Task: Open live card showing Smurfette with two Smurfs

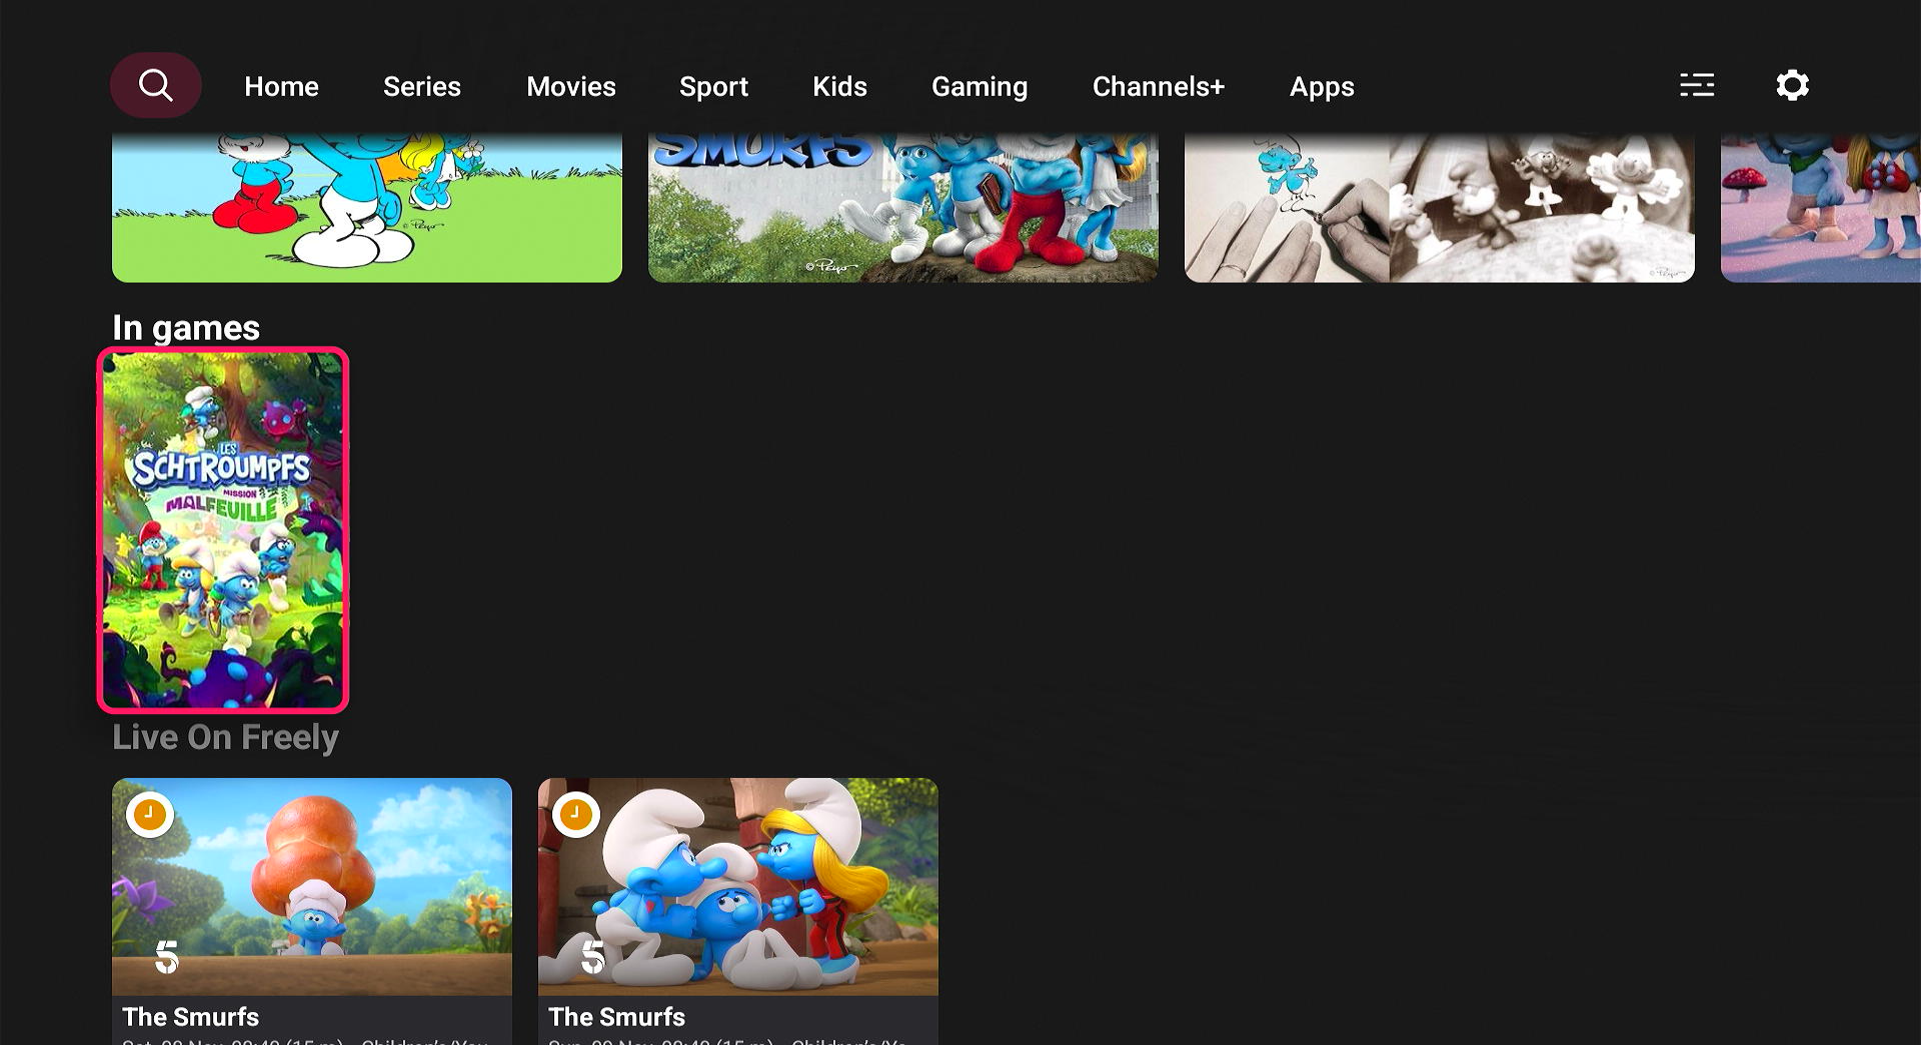Action: (738, 911)
